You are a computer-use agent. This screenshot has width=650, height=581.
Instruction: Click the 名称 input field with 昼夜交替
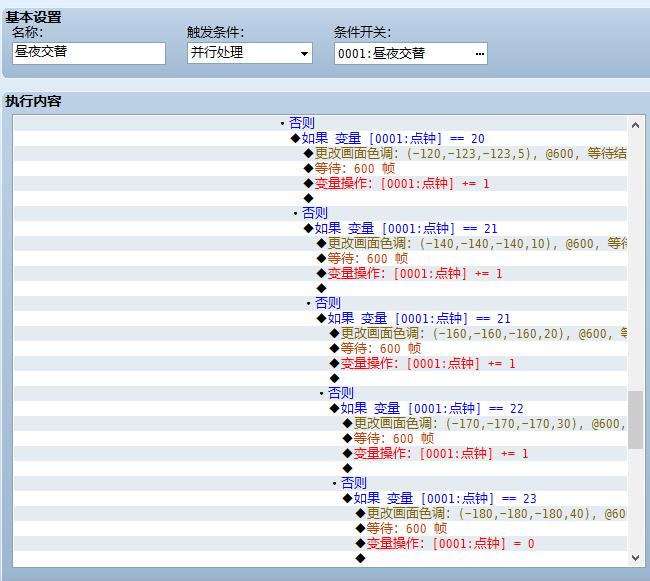pos(89,53)
